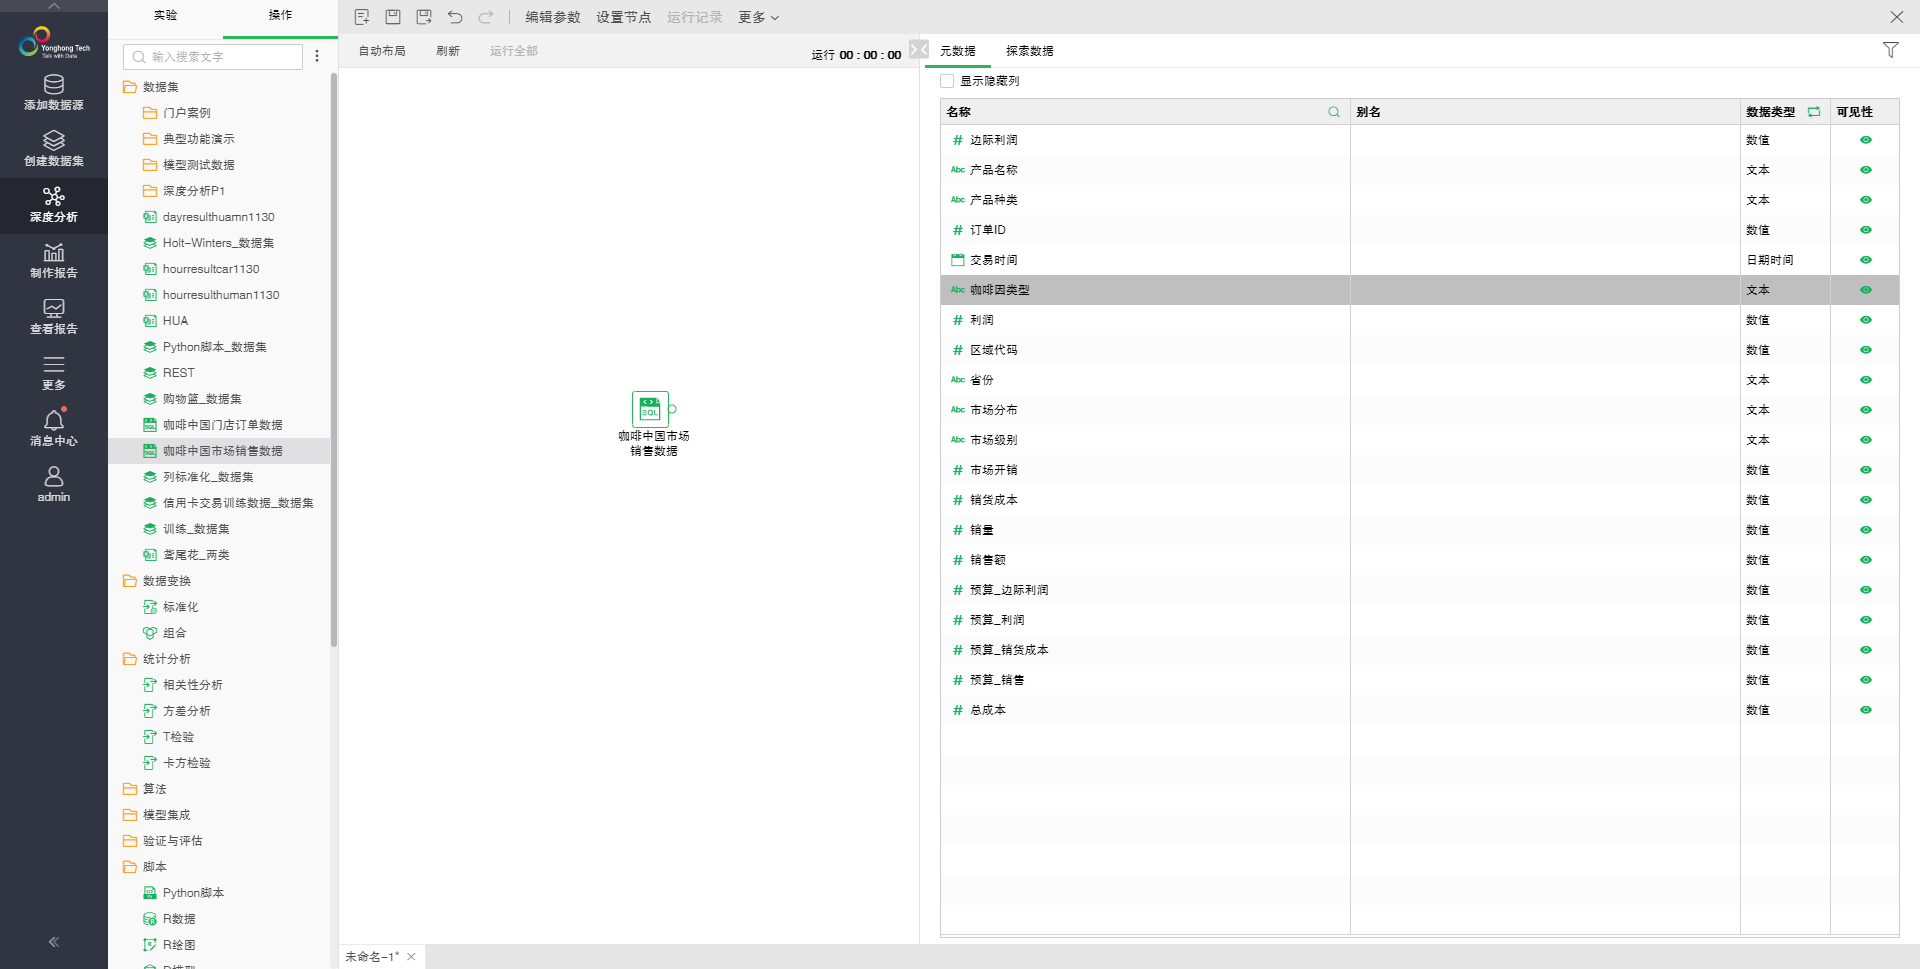Expand the 模型集成 folder
This screenshot has width=1920, height=969.
tap(130, 815)
